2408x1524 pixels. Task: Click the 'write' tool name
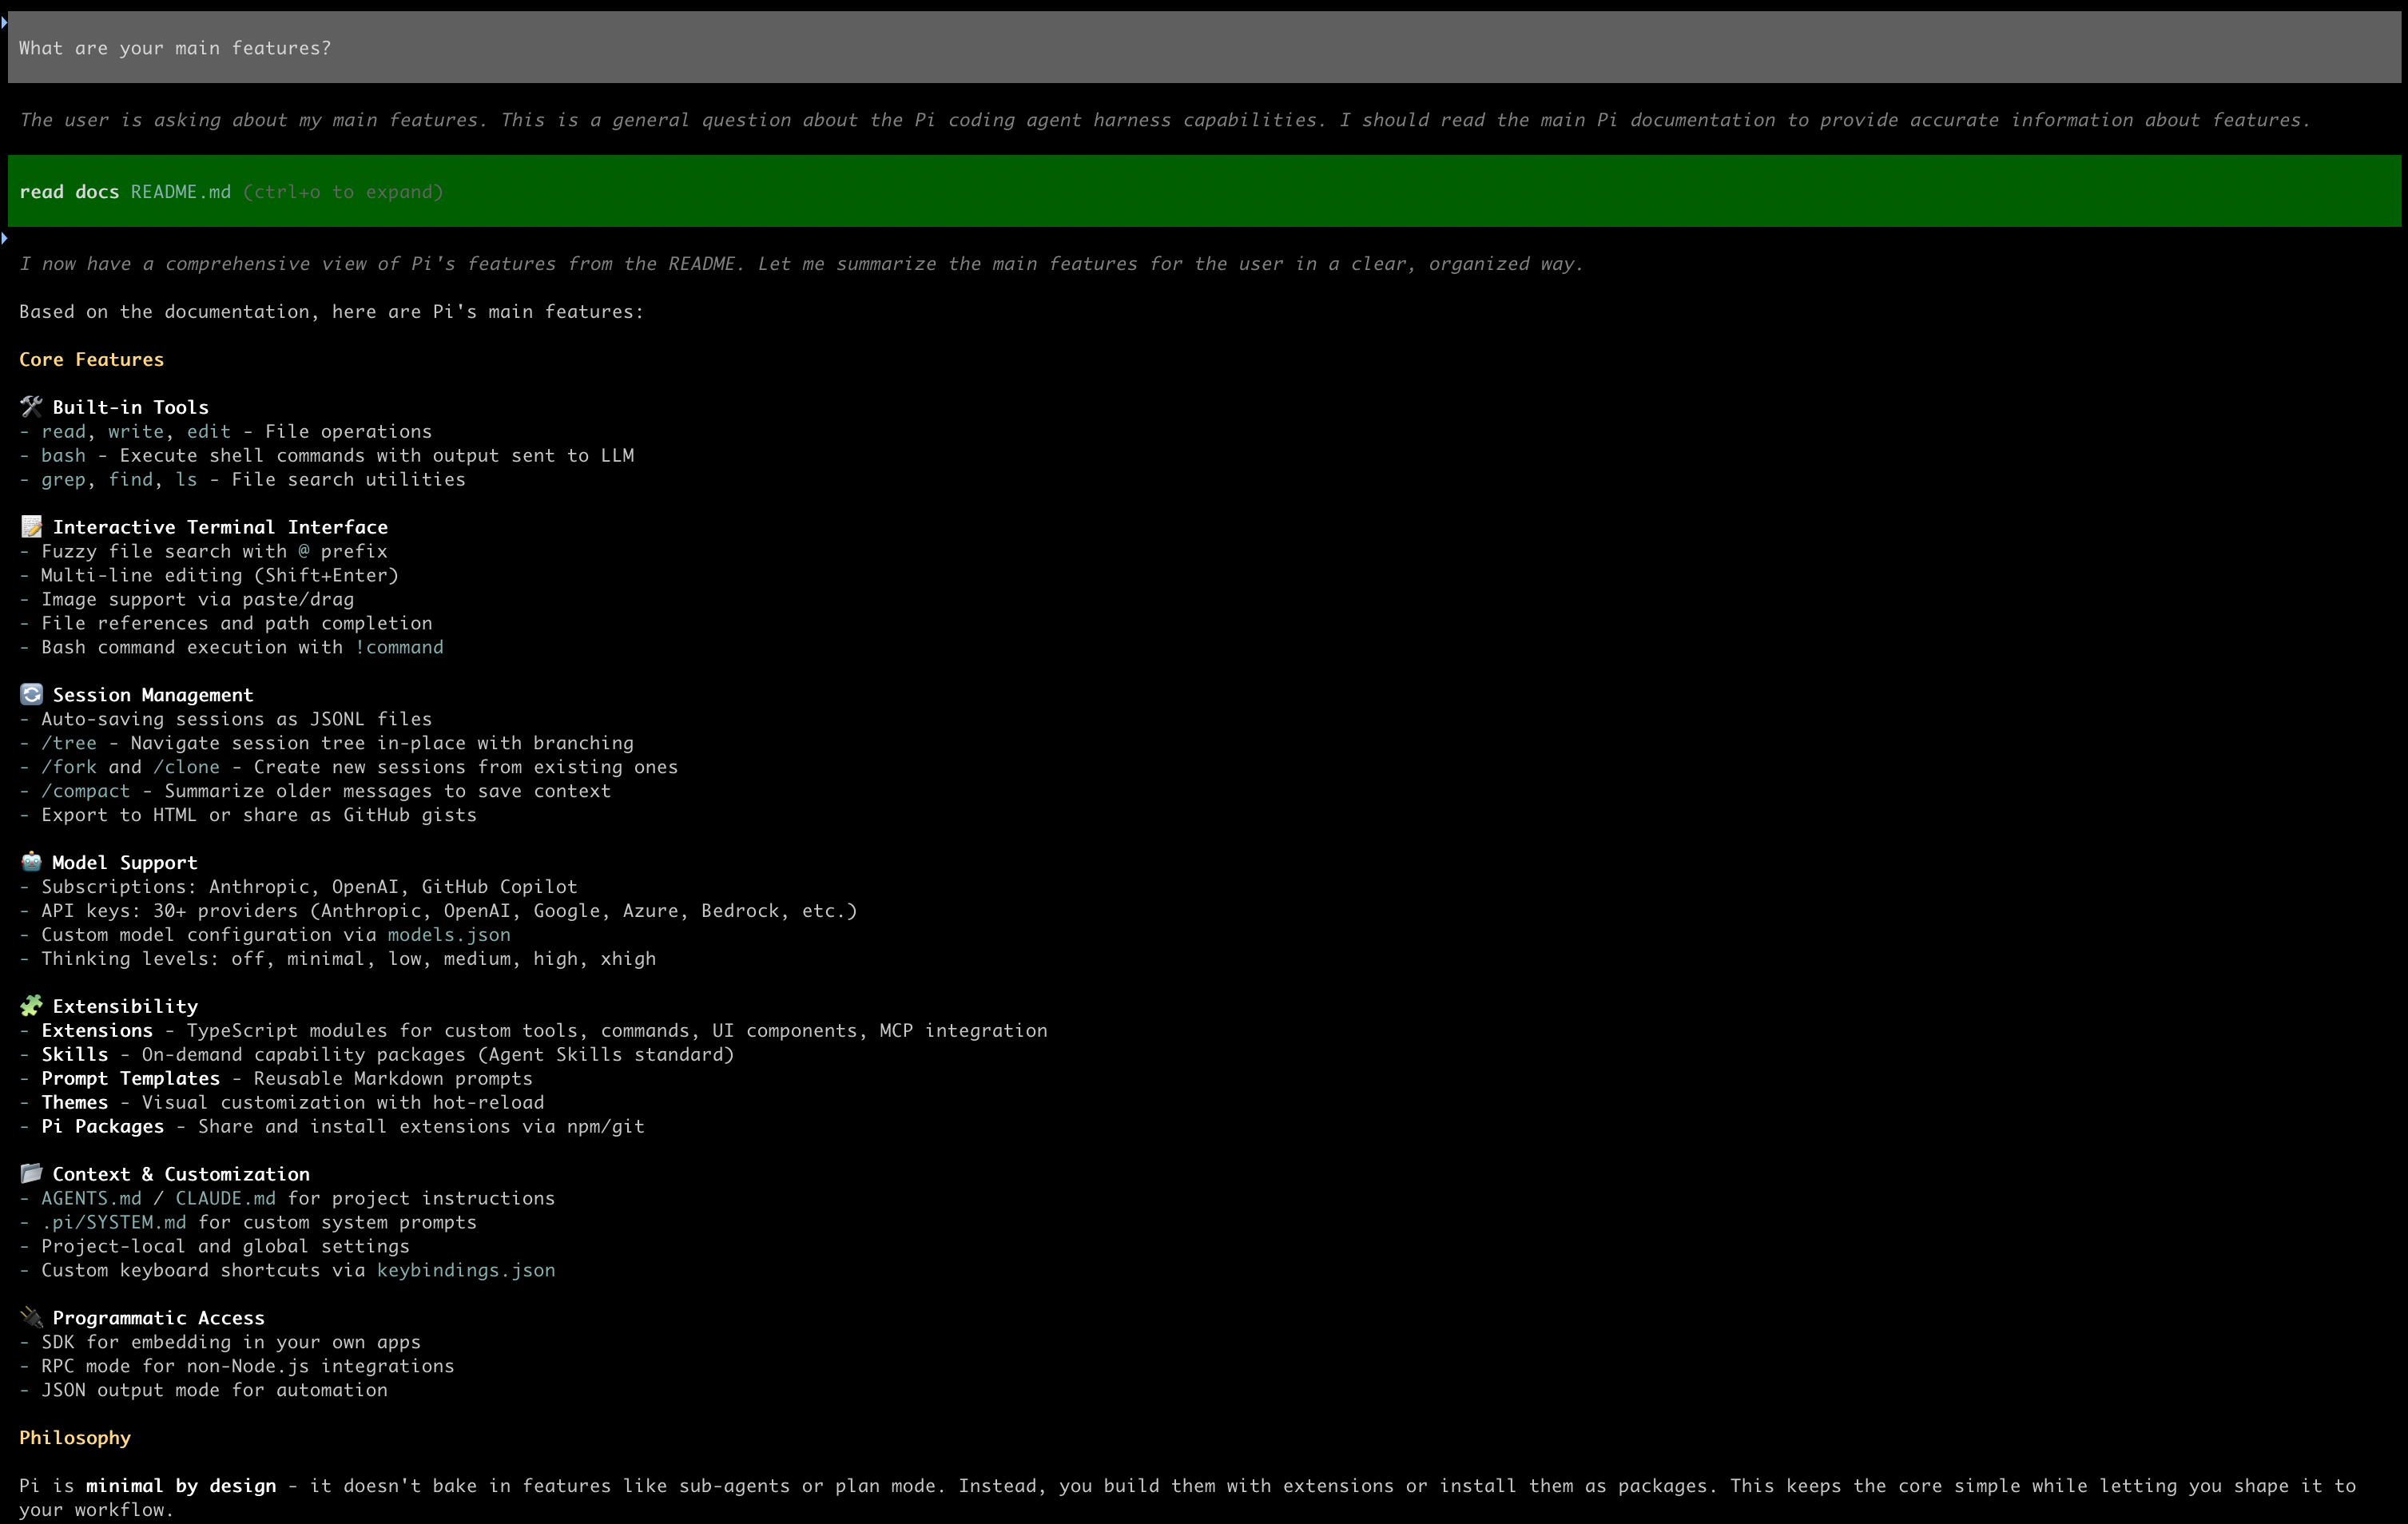click(x=136, y=431)
